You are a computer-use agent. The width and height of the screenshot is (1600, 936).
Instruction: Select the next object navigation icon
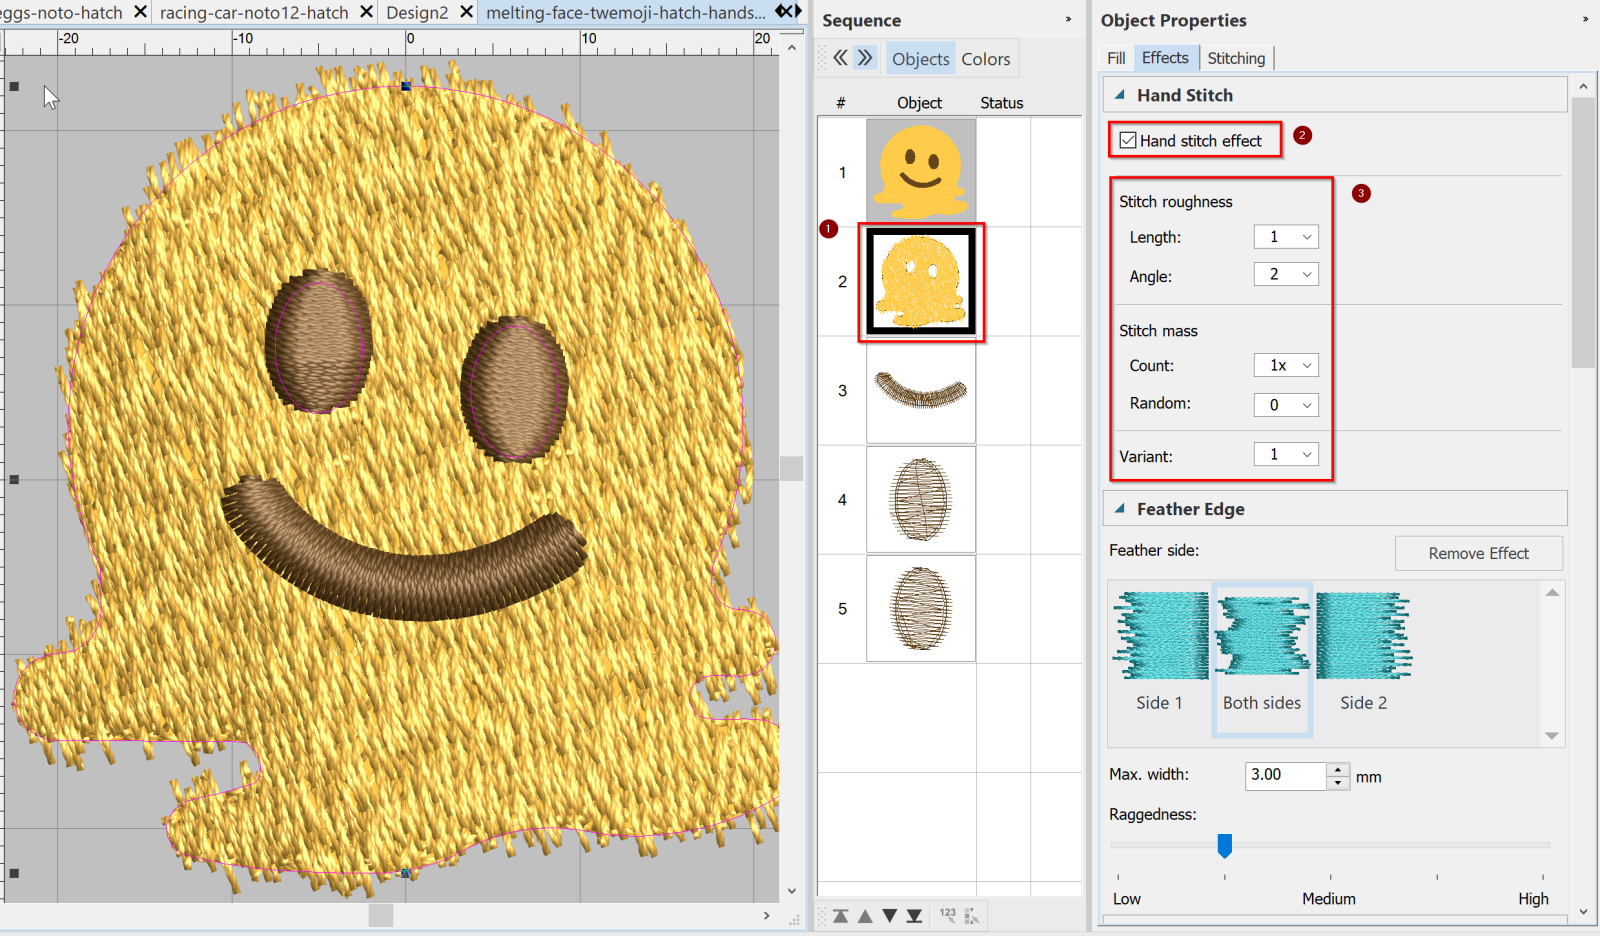click(866, 58)
